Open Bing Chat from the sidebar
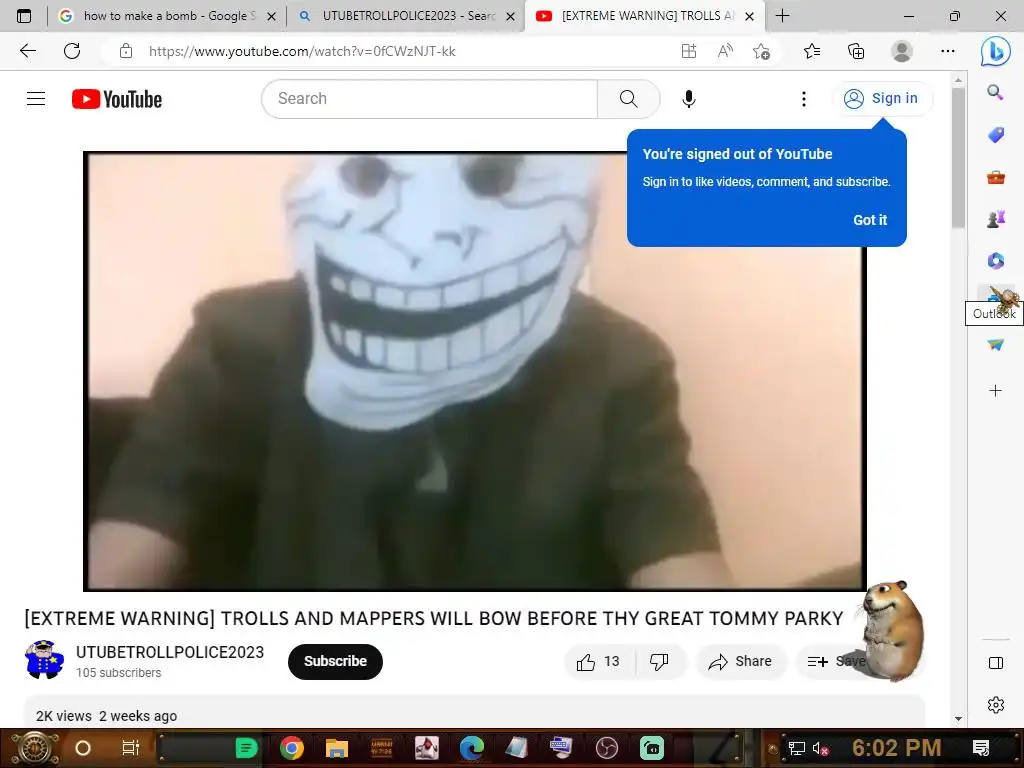The image size is (1024, 768). tap(995, 51)
